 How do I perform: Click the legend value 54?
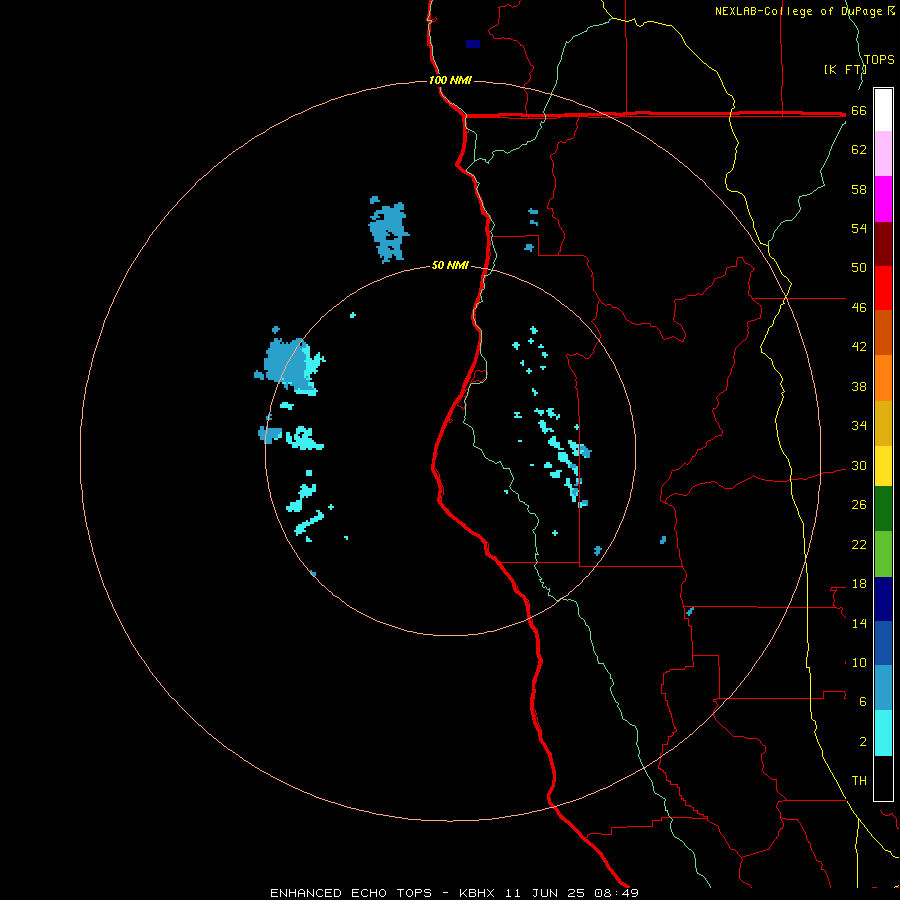tap(859, 228)
